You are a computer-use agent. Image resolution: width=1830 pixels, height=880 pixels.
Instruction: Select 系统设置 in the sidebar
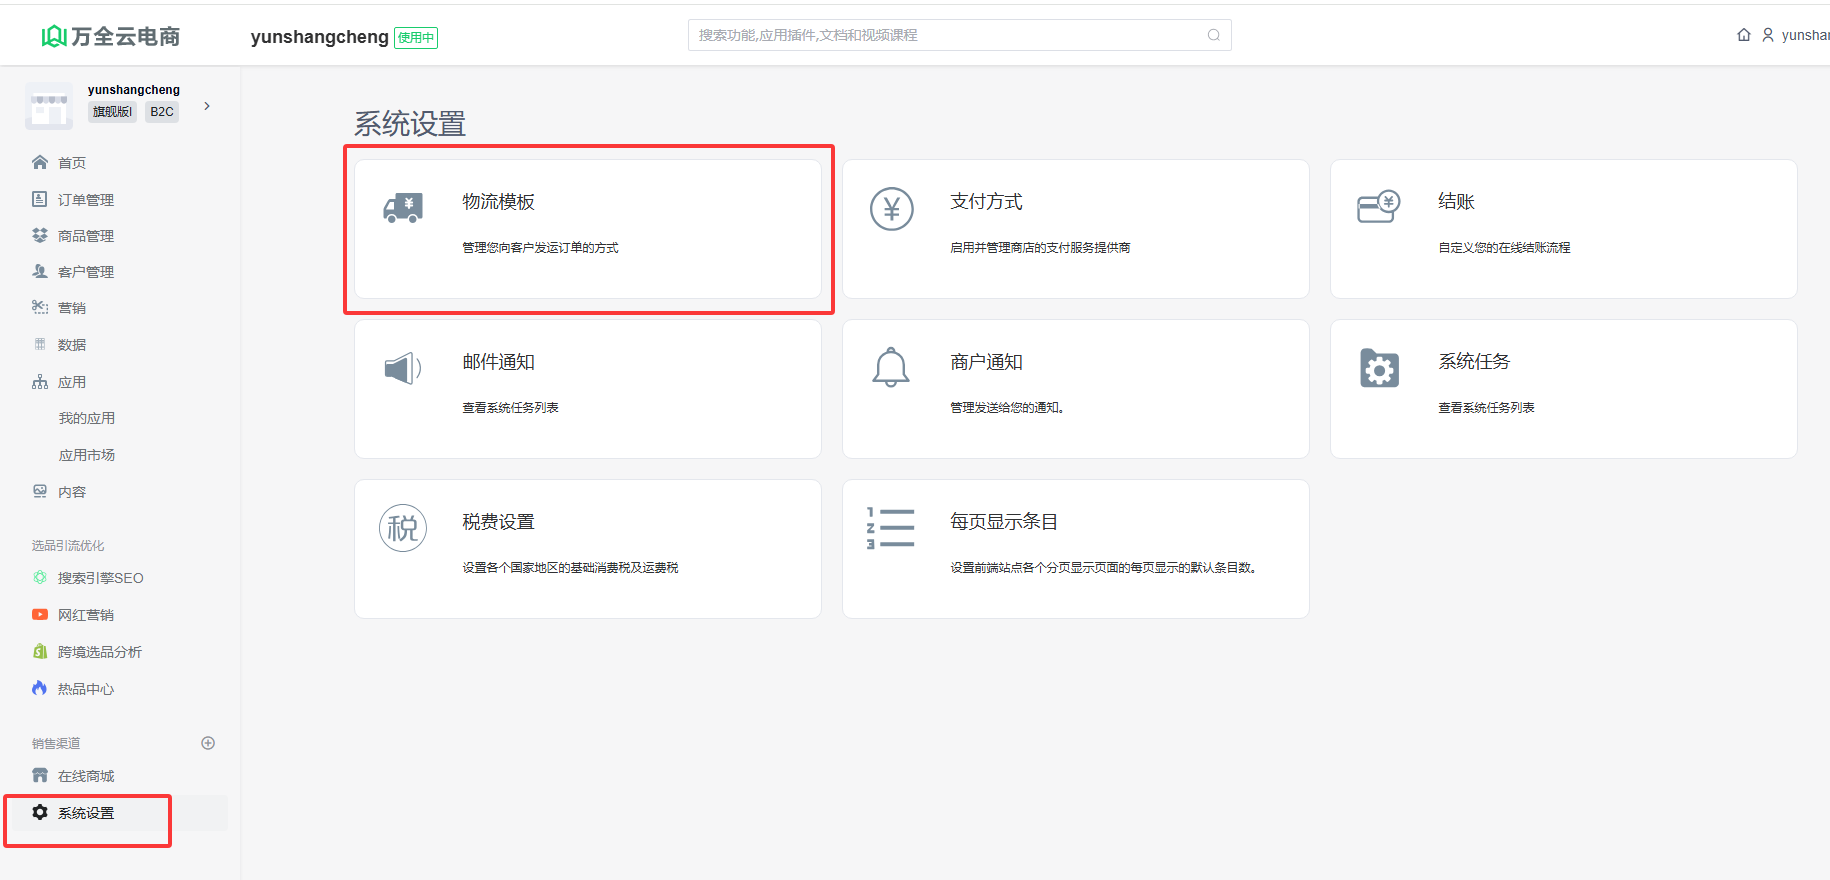pos(85,813)
